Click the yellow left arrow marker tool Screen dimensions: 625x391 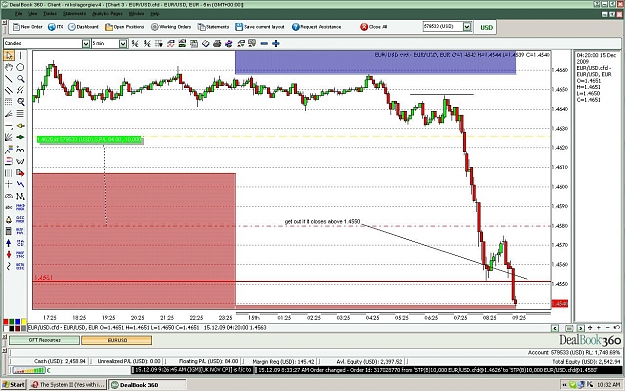click(x=20, y=126)
